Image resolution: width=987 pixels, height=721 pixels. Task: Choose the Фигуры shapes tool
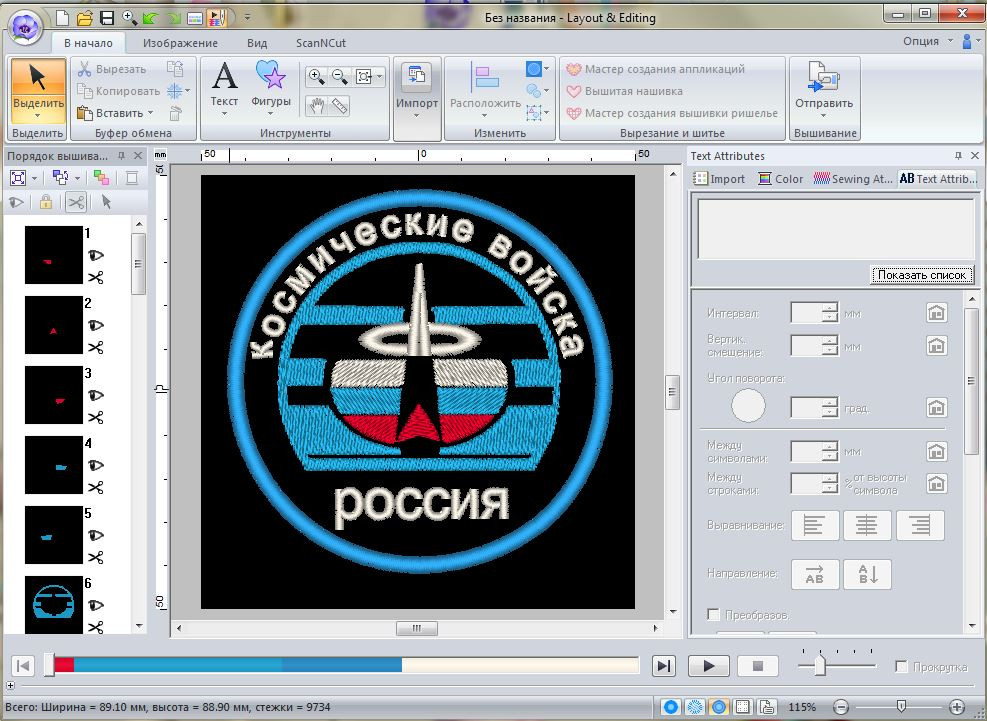271,88
